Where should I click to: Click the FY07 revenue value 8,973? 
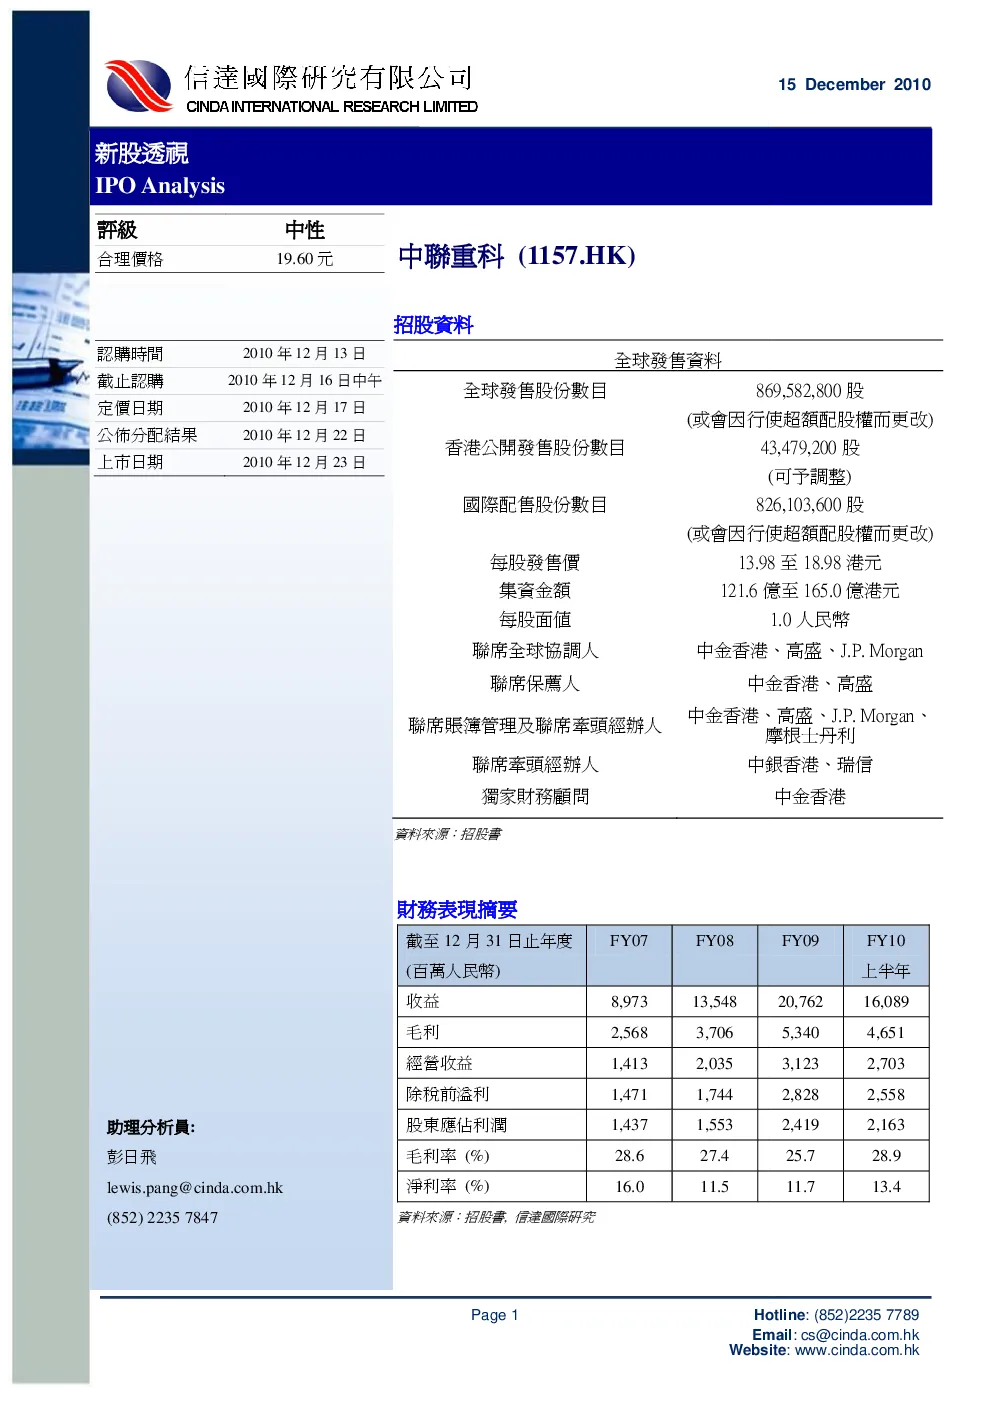[629, 1002]
